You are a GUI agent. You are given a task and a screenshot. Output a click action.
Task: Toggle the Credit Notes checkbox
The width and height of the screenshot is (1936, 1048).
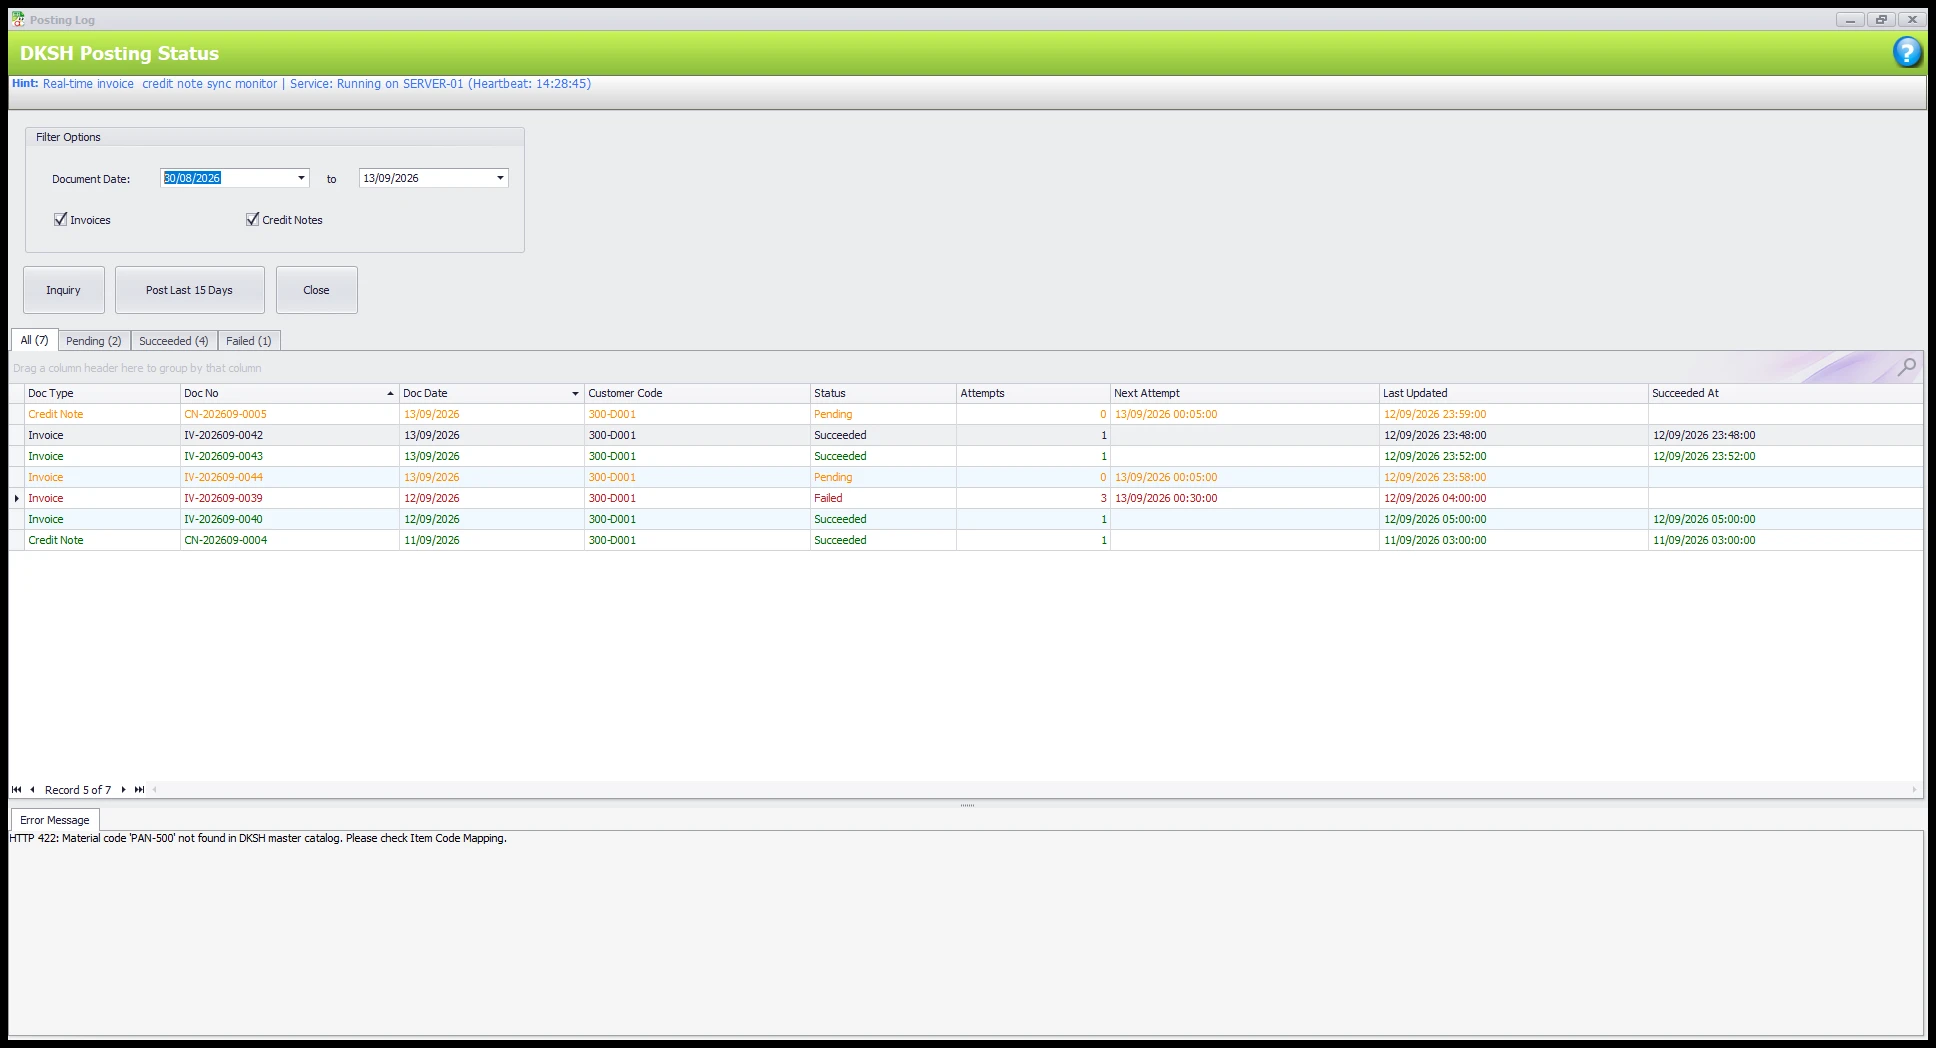point(252,219)
